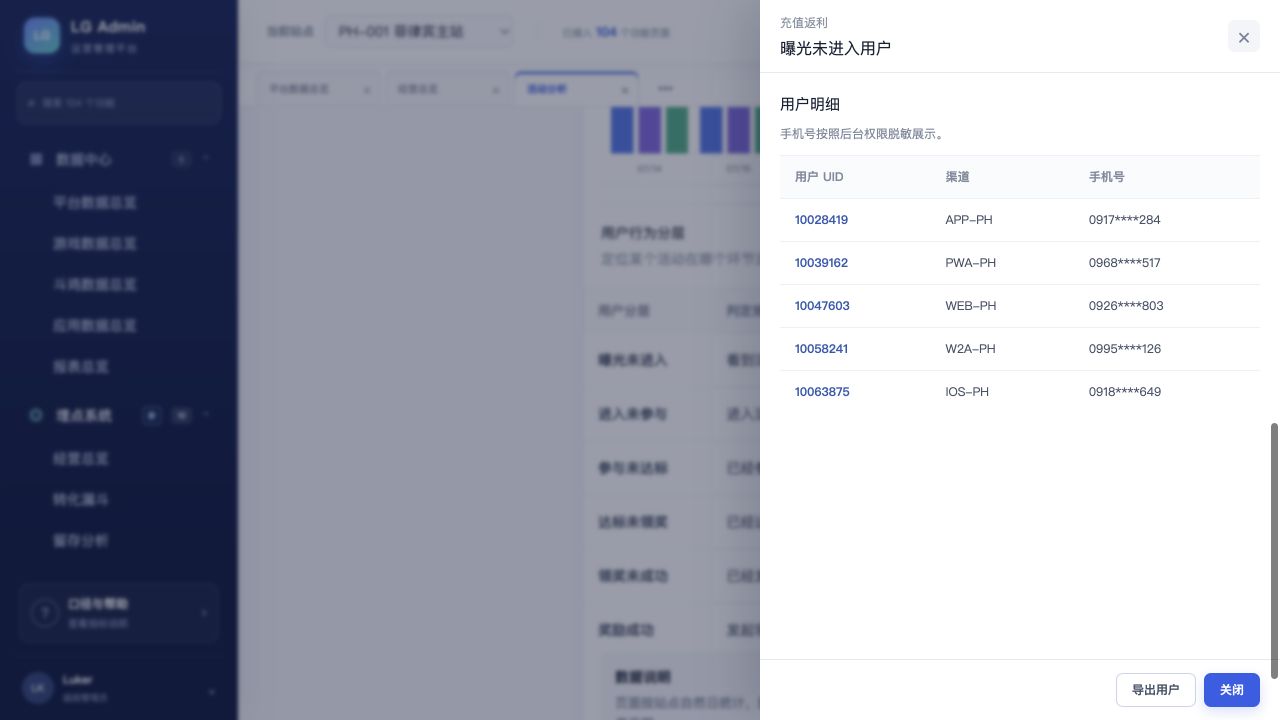Image resolution: width=1280 pixels, height=720 pixels.
Task: Open 报表总览 in the sidebar
Action: pos(81,367)
